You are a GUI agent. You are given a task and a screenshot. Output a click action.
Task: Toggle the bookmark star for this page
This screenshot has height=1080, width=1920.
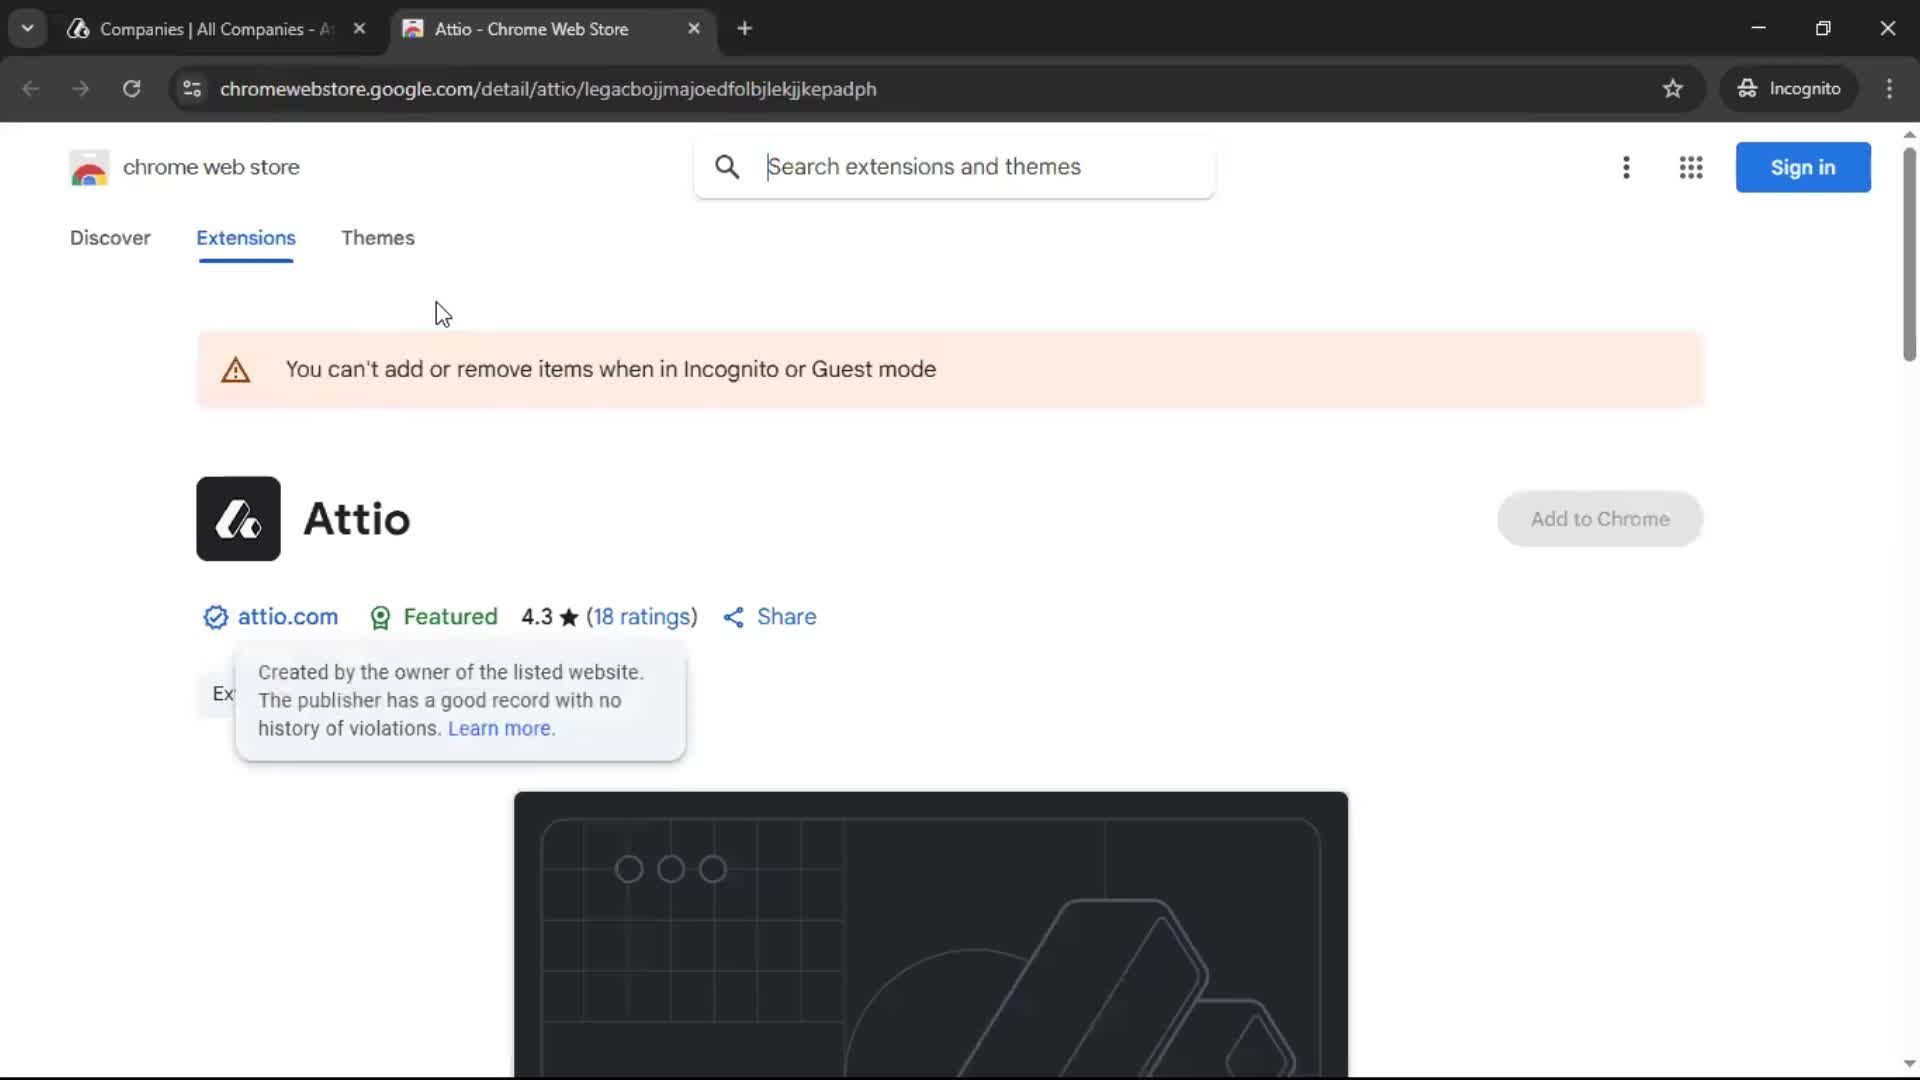point(1674,88)
